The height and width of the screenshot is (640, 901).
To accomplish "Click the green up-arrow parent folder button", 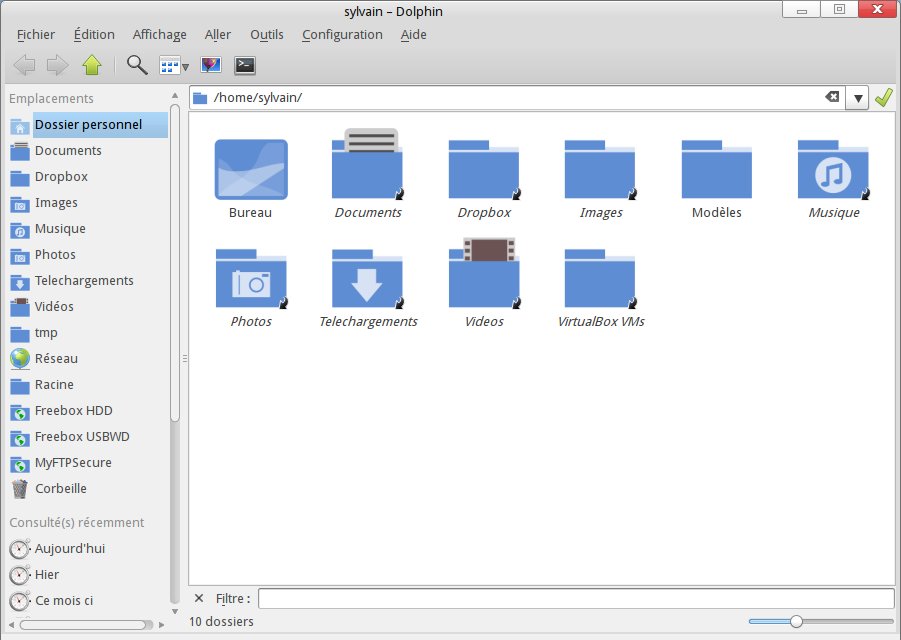I will coord(92,66).
